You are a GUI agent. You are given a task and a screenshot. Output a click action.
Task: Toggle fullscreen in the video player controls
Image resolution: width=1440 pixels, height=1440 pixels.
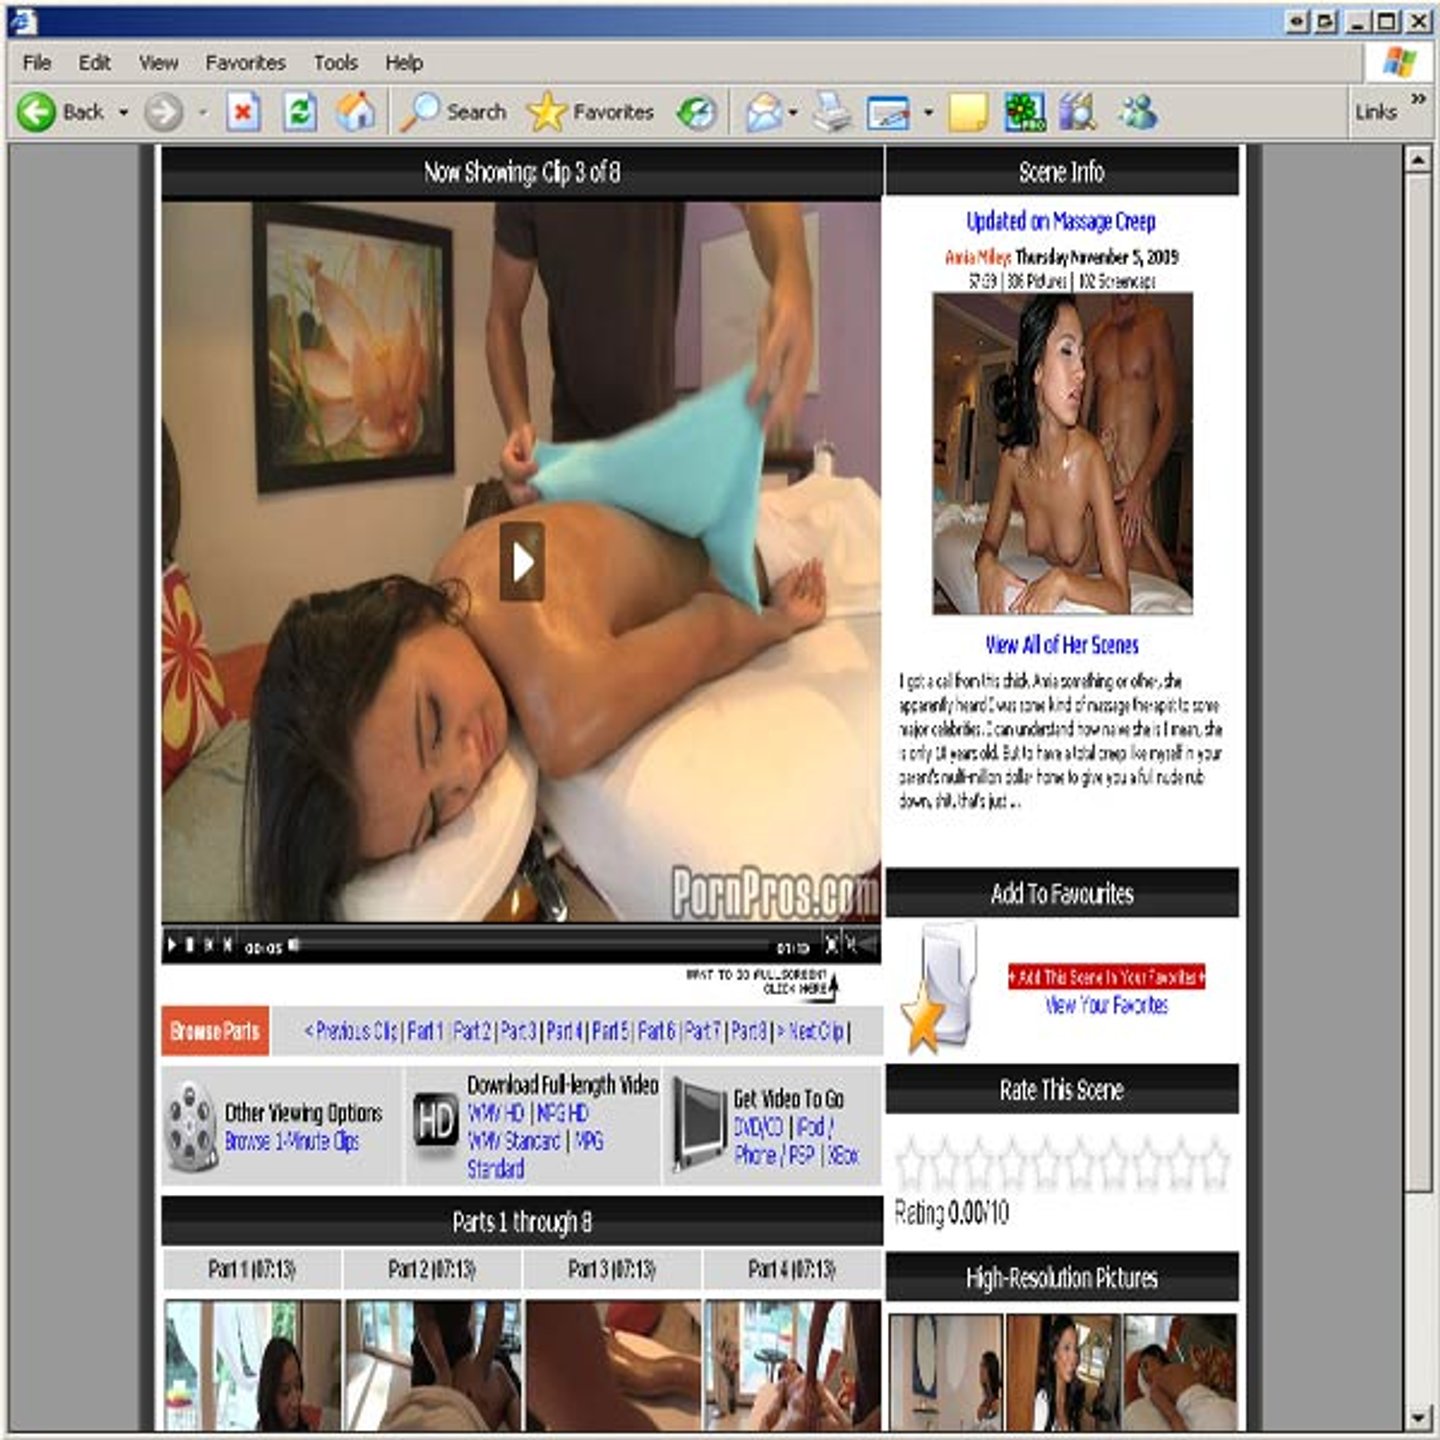(830, 945)
